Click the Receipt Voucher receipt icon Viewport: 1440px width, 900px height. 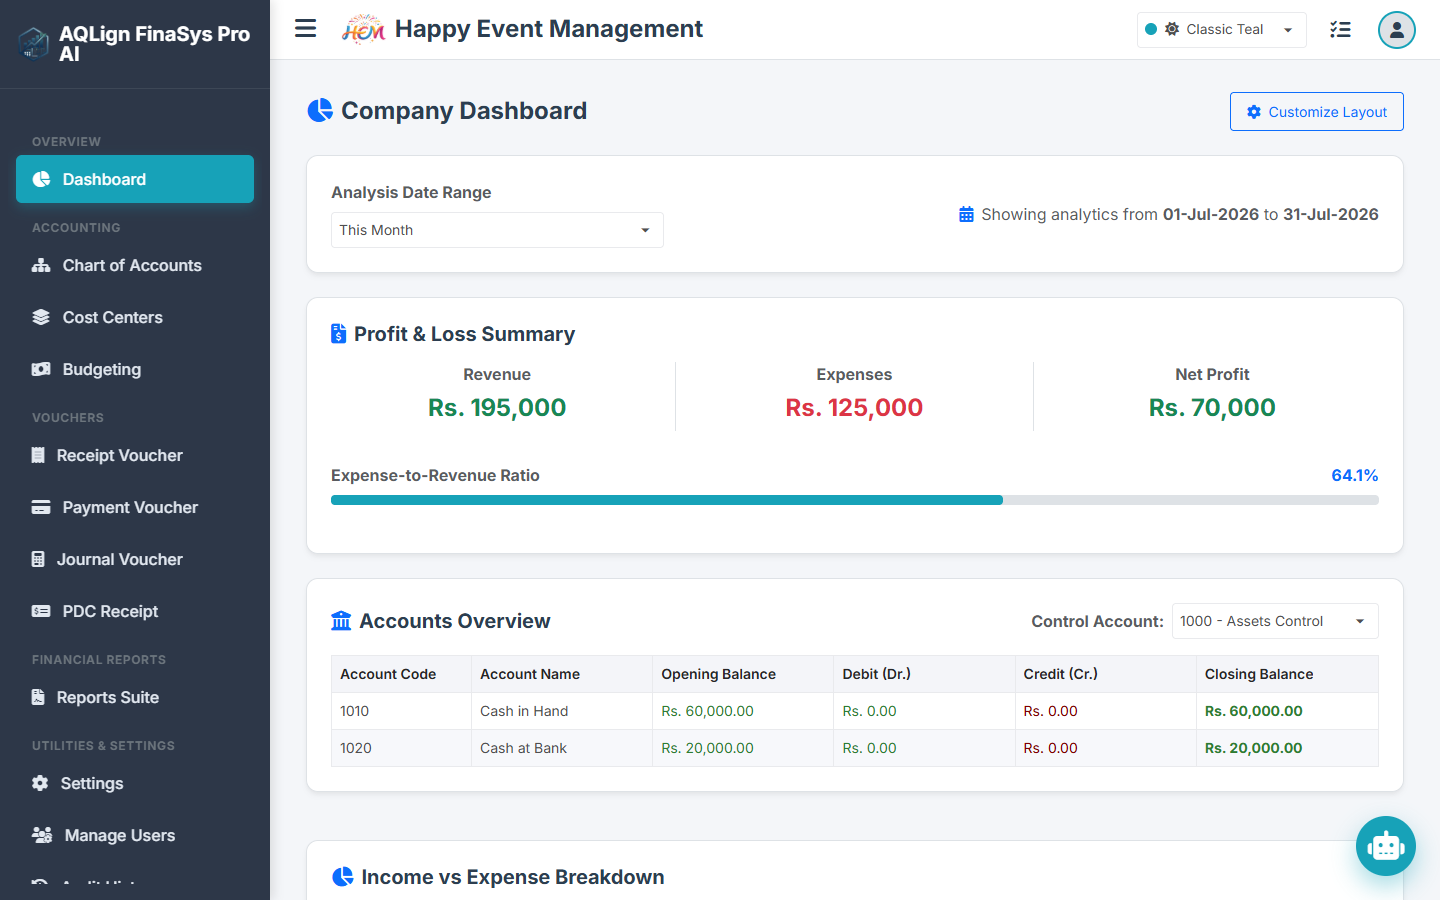[x=38, y=455]
